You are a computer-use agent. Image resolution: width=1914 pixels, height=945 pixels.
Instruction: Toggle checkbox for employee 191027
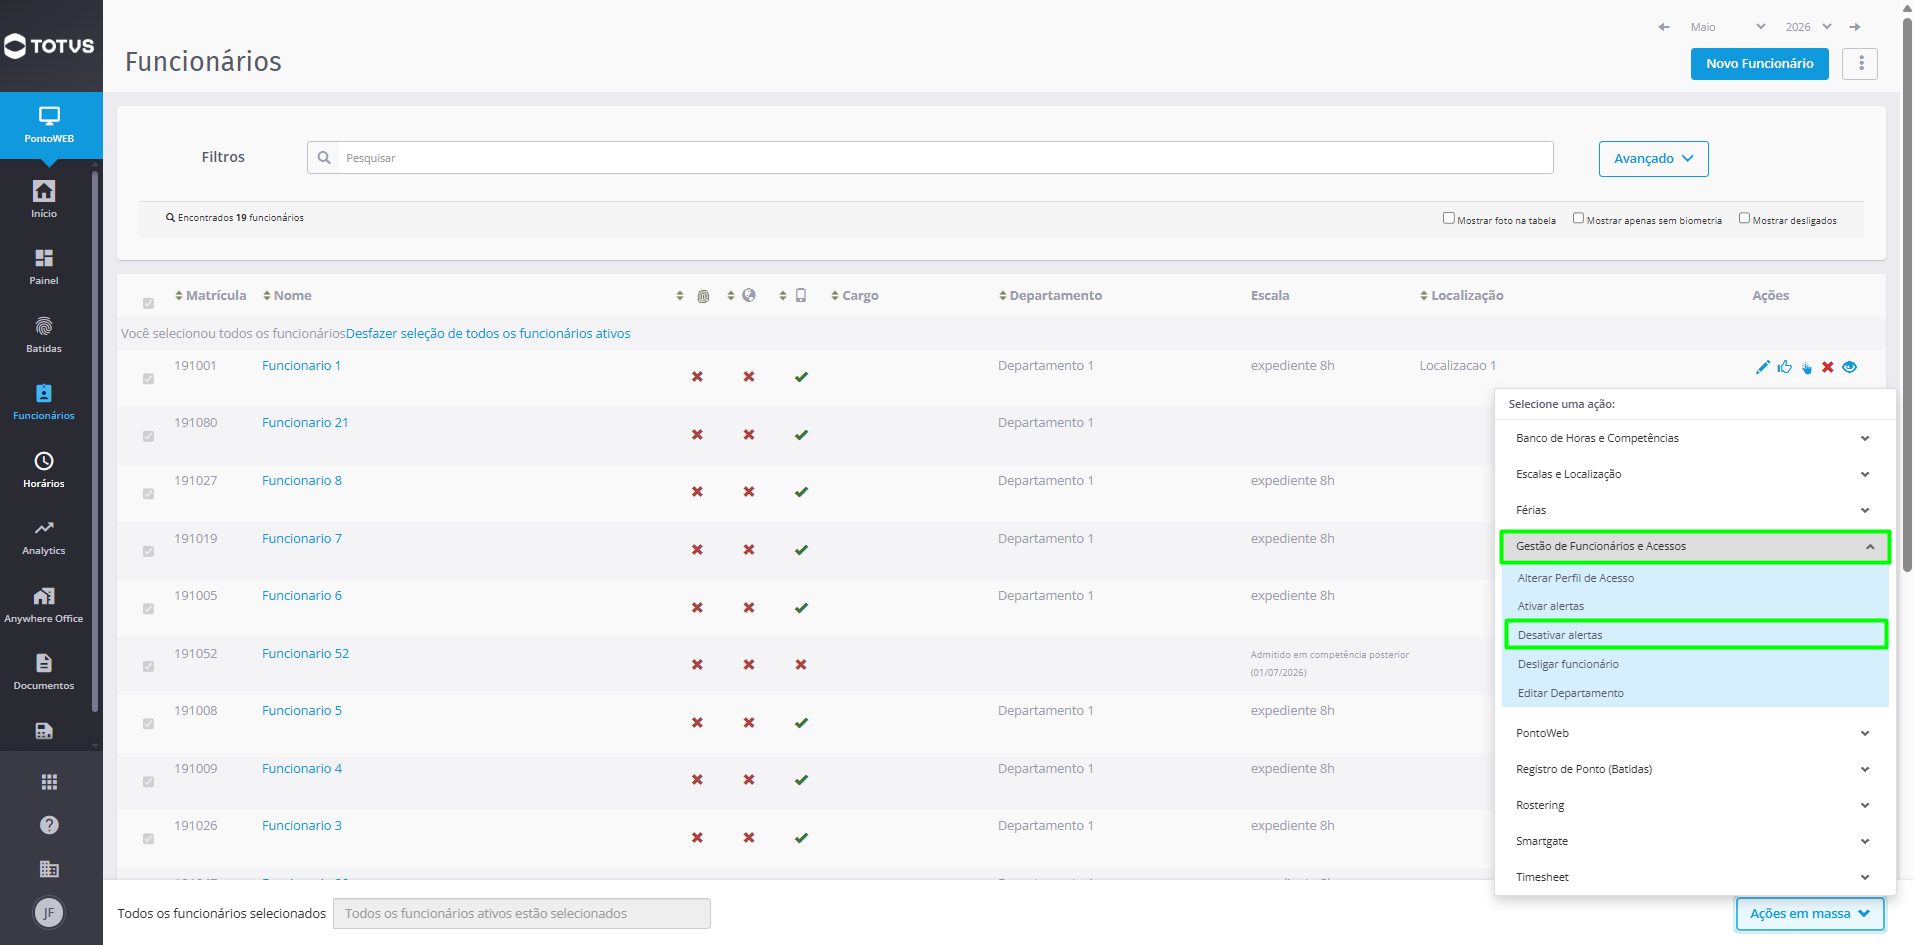point(148,493)
